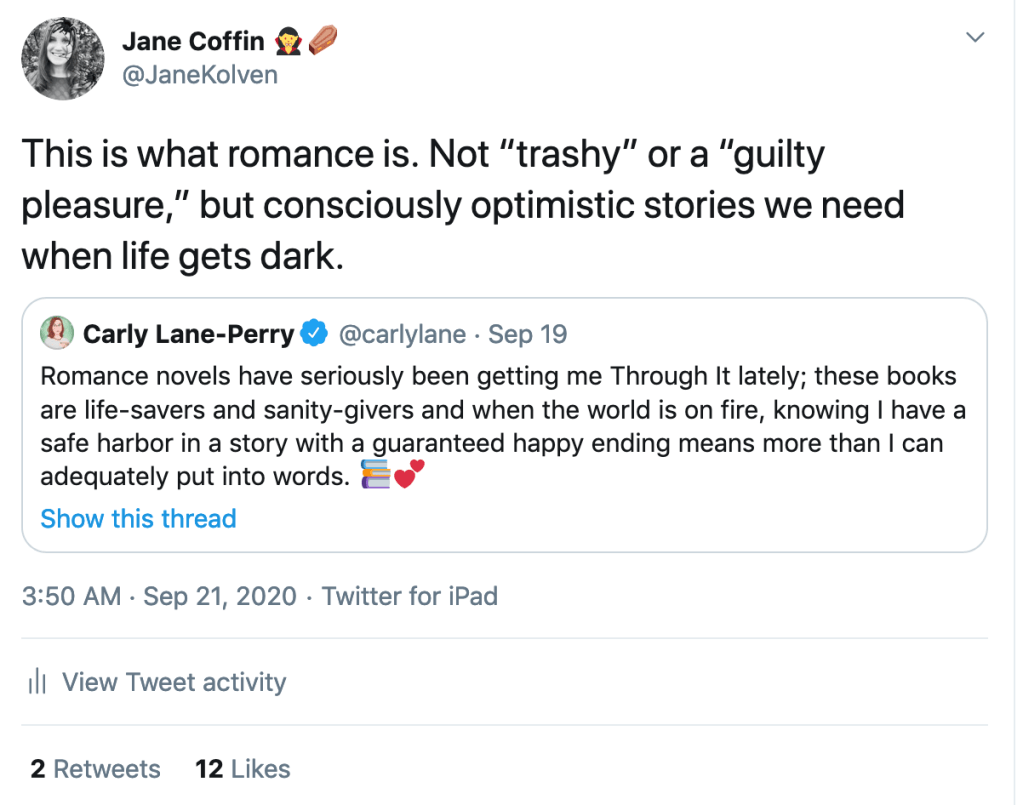Click the blue verified badge
Image resolution: width=1023 pixels, height=805 pixels.
(x=316, y=334)
